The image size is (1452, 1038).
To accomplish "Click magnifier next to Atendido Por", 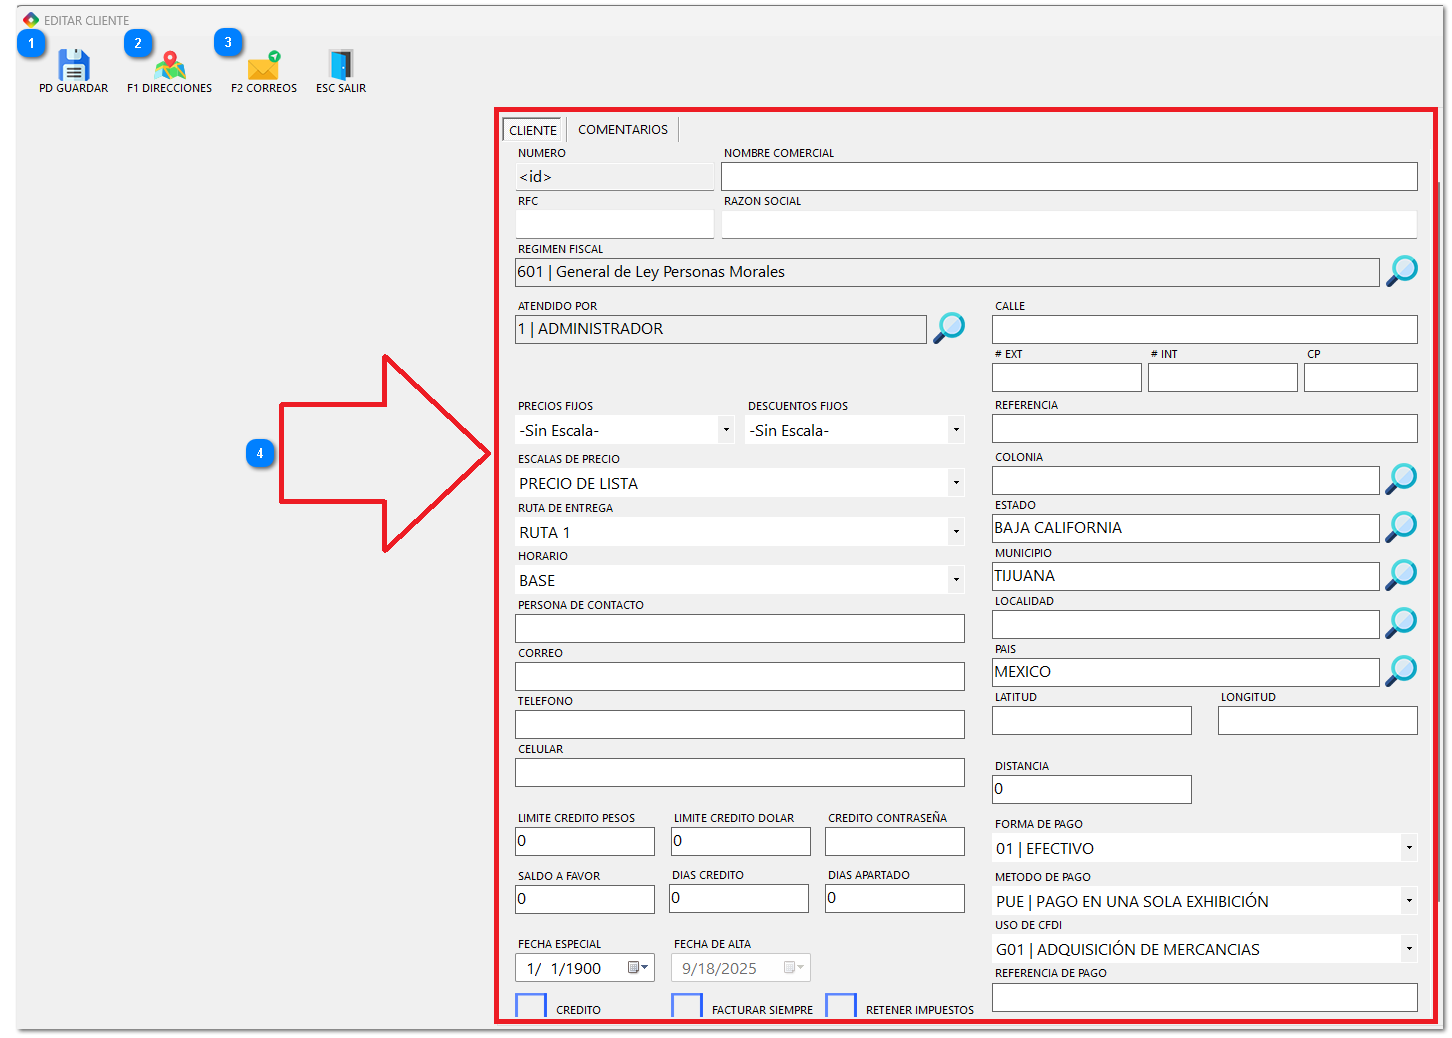I will point(948,328).
